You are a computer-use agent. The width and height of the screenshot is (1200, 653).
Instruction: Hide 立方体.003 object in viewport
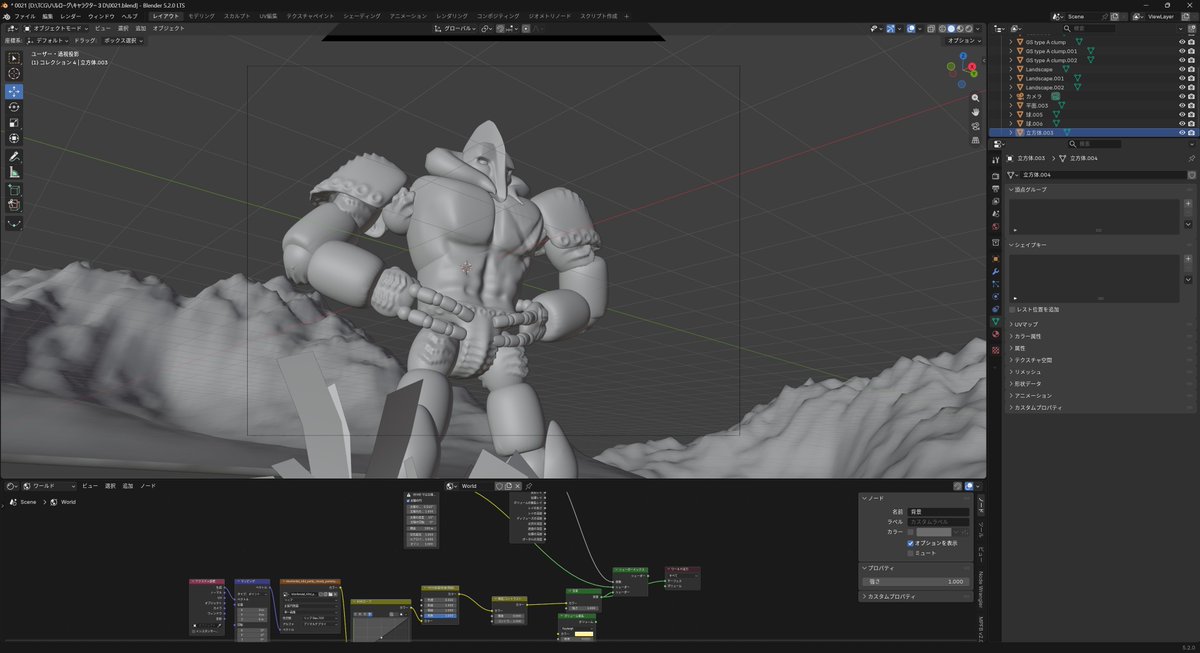point(1181,132)
